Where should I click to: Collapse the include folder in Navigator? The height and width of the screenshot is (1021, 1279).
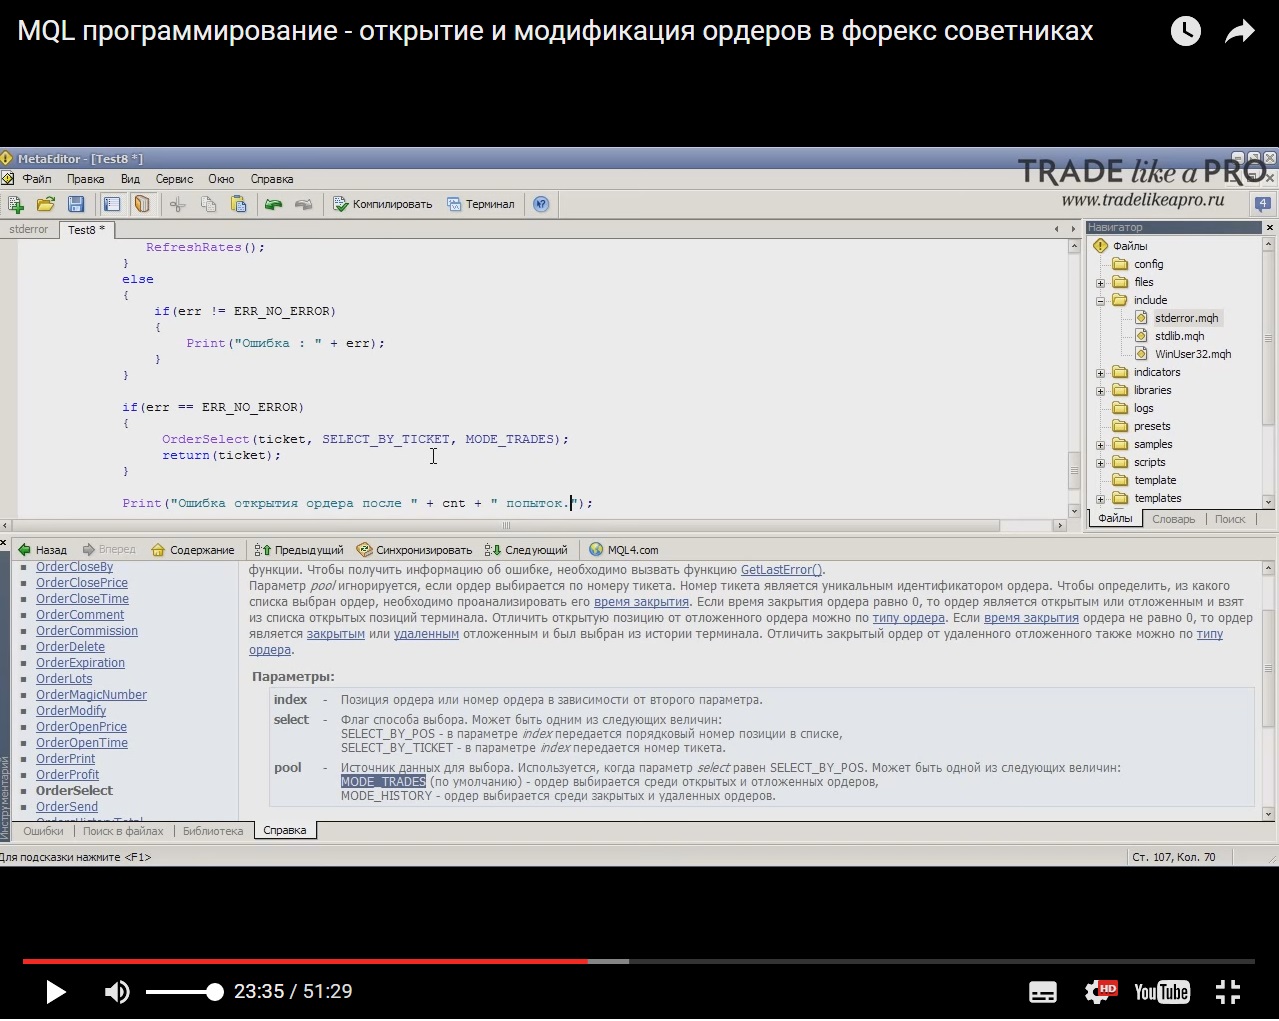[x=1101, y=301]
